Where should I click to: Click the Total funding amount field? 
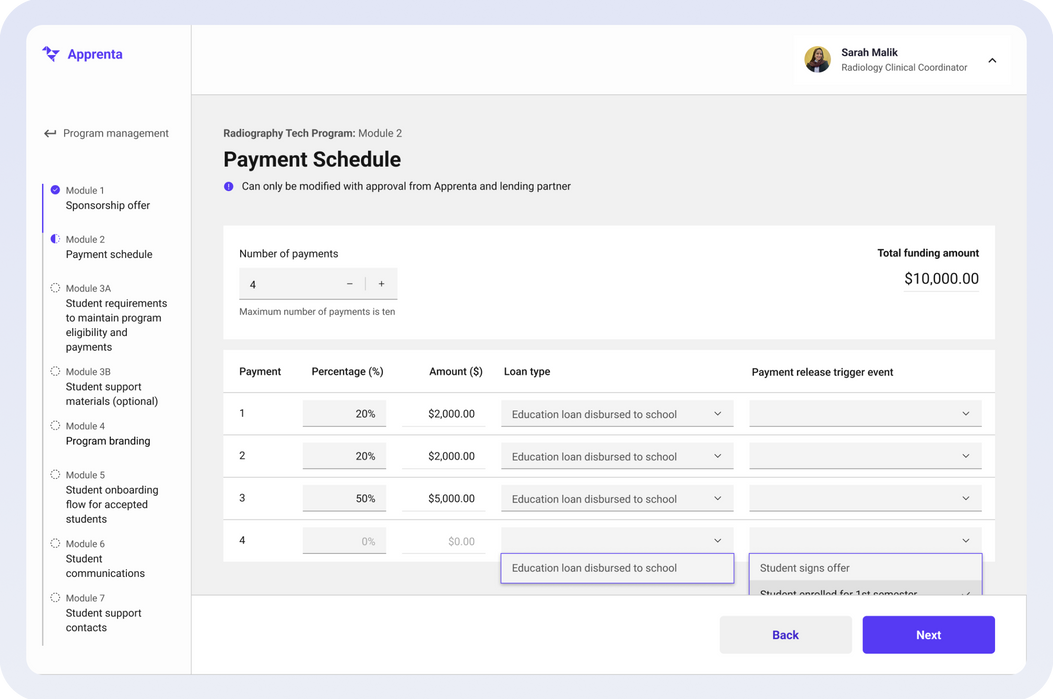pos(941,279)
